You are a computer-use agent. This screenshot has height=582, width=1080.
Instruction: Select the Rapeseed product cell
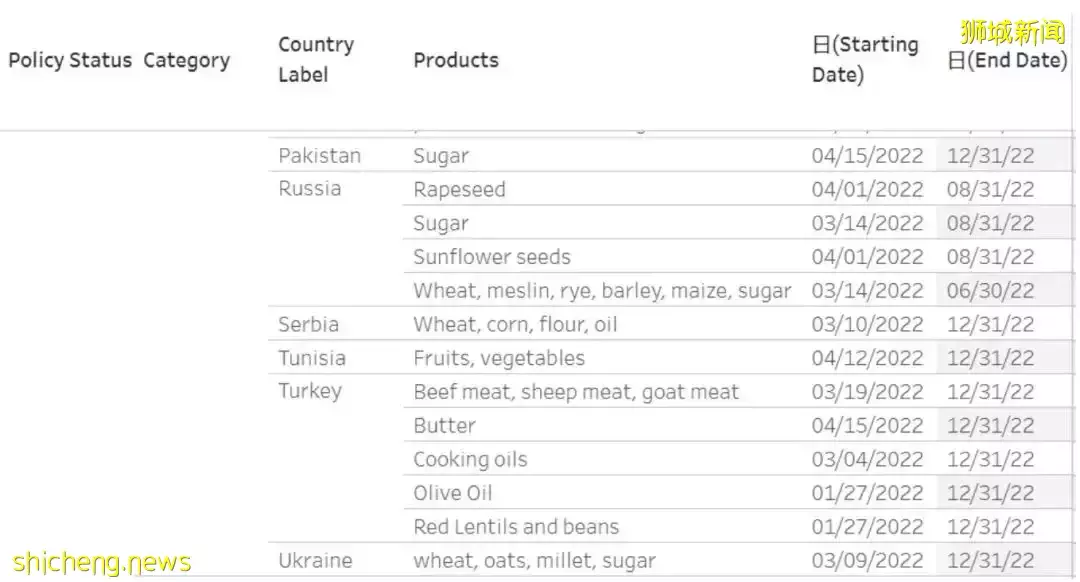(x=459, y=190)
